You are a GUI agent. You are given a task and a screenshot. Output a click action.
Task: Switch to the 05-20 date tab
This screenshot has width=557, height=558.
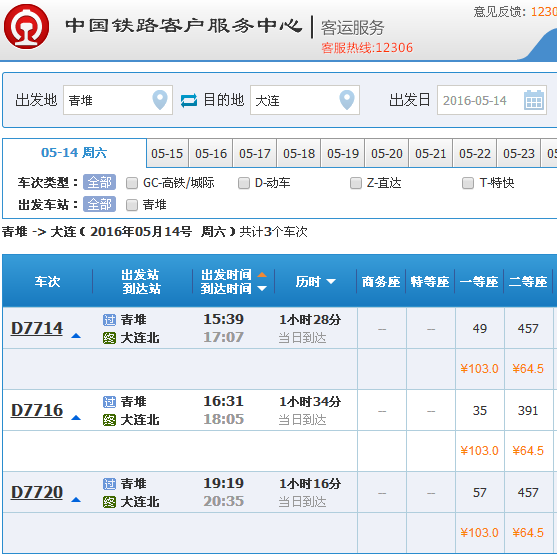[x=387, y=154]
